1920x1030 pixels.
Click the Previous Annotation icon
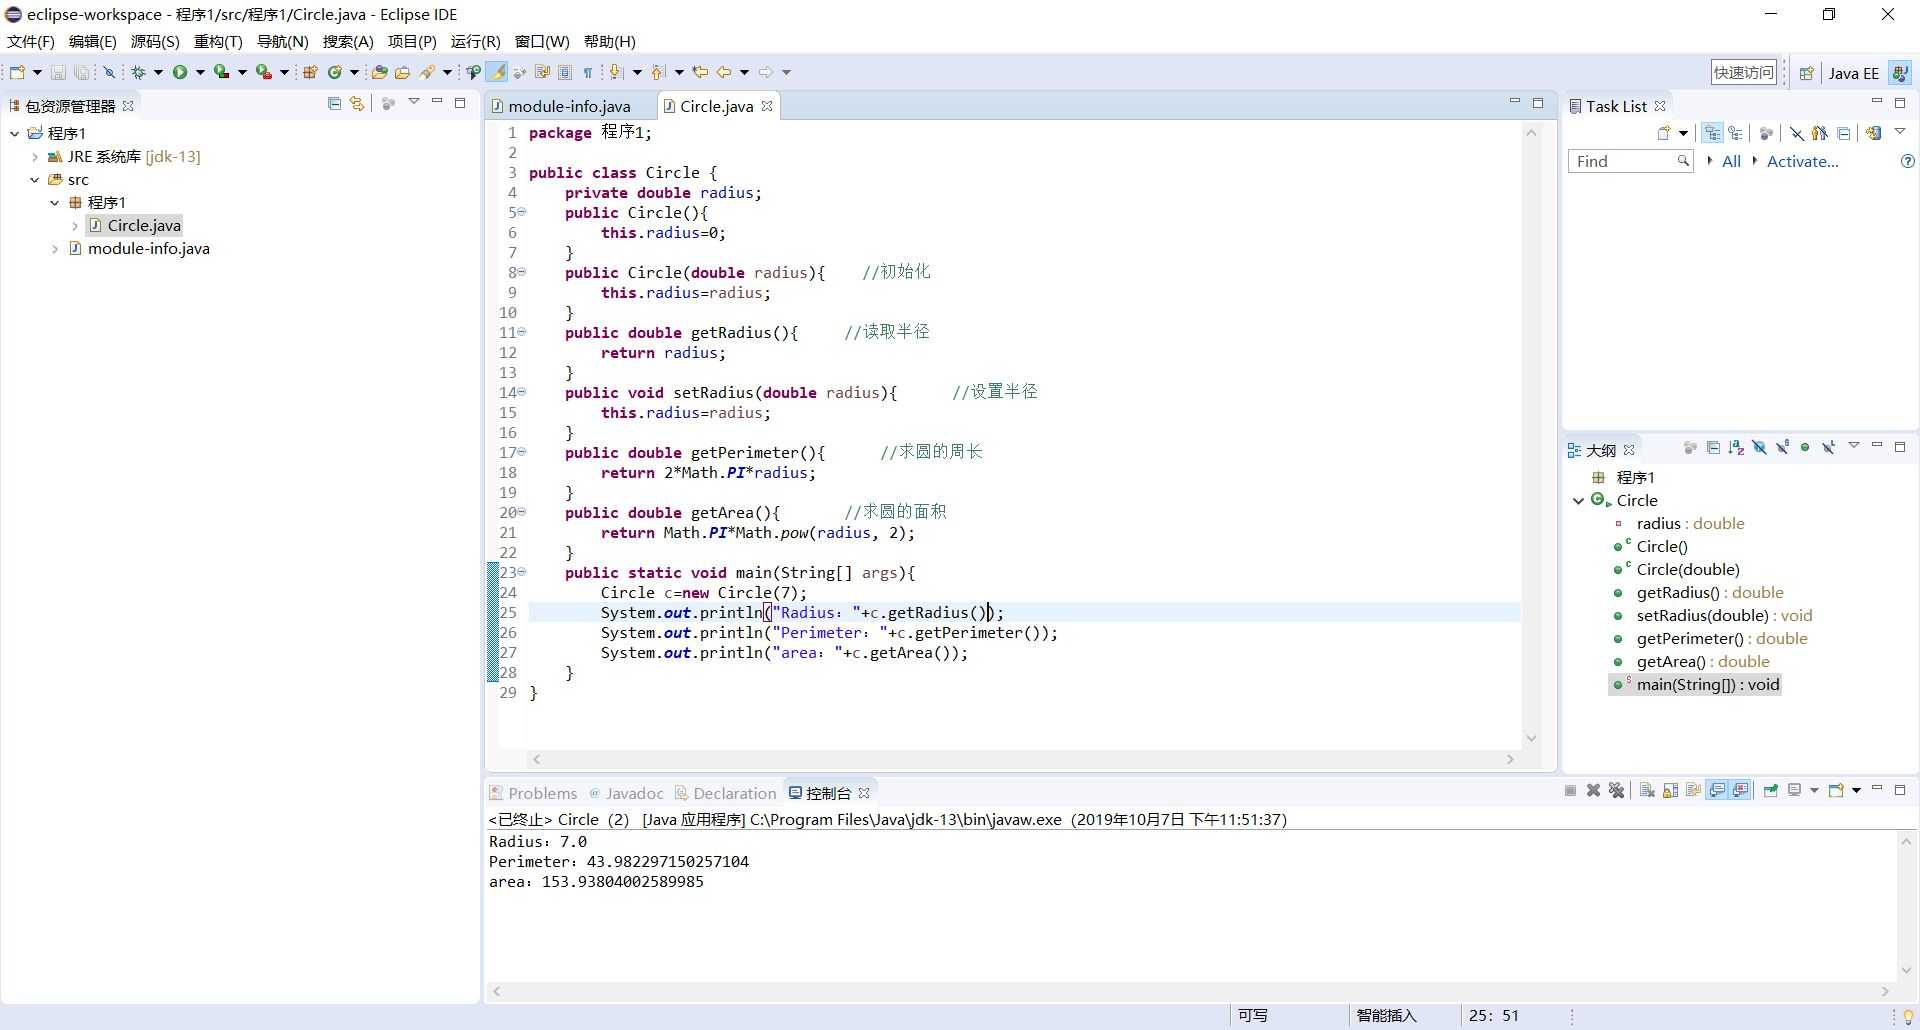(657, 72)
